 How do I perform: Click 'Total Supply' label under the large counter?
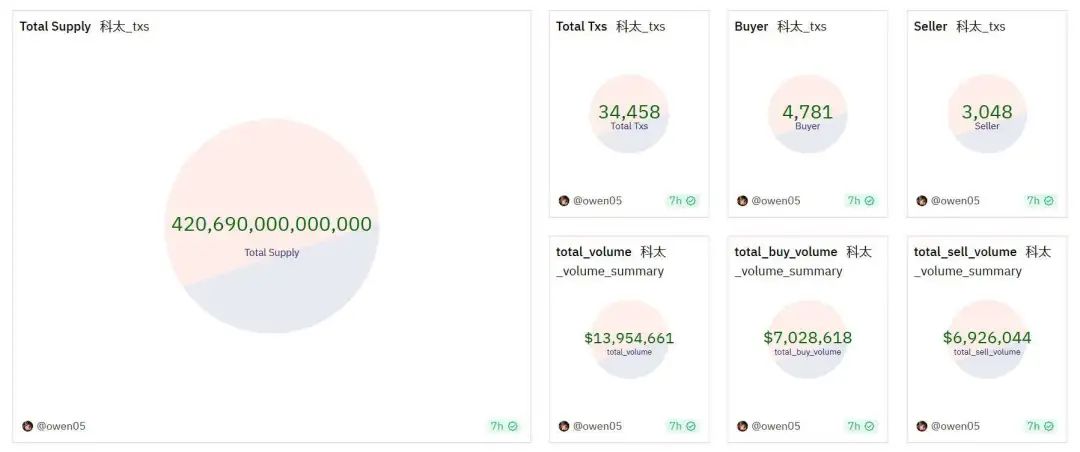pyautogui.click(x=271, y=253)
